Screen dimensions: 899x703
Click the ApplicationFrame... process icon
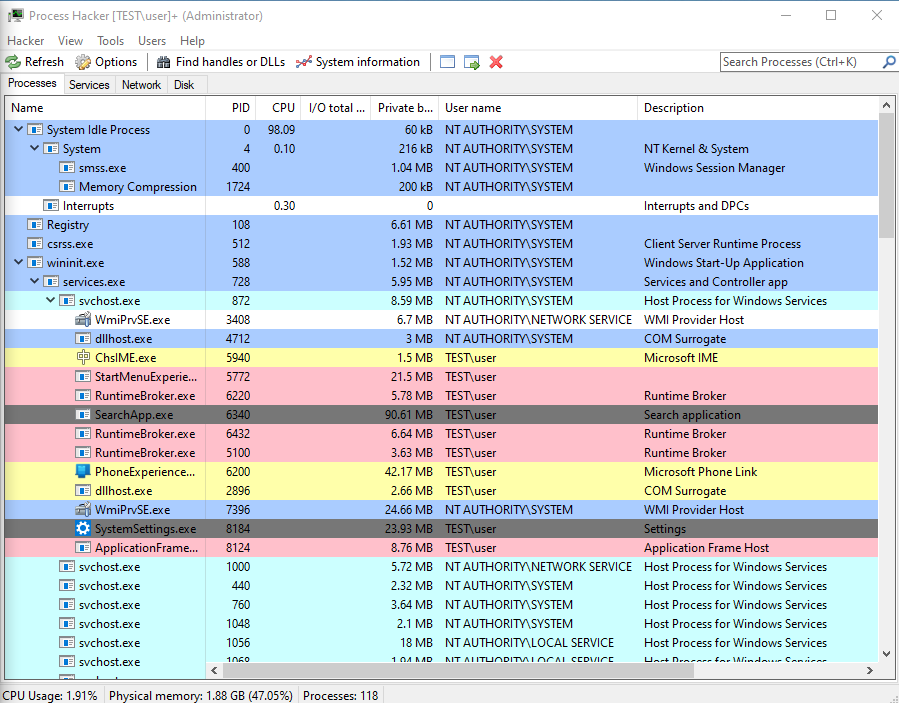pos(83,548)
